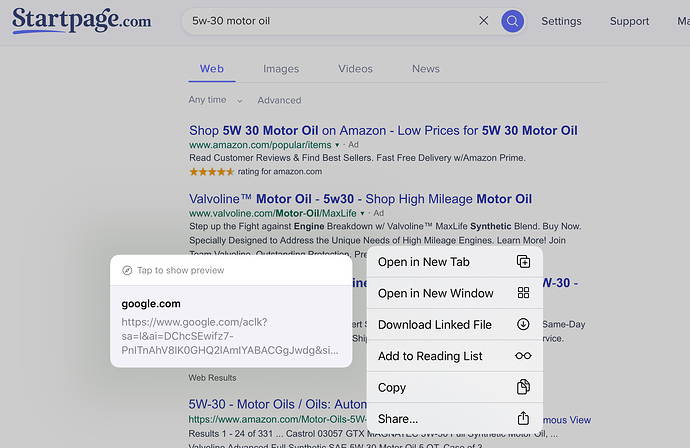Clear the search field with X icon
690x448 pixels.
click(484, 20)
